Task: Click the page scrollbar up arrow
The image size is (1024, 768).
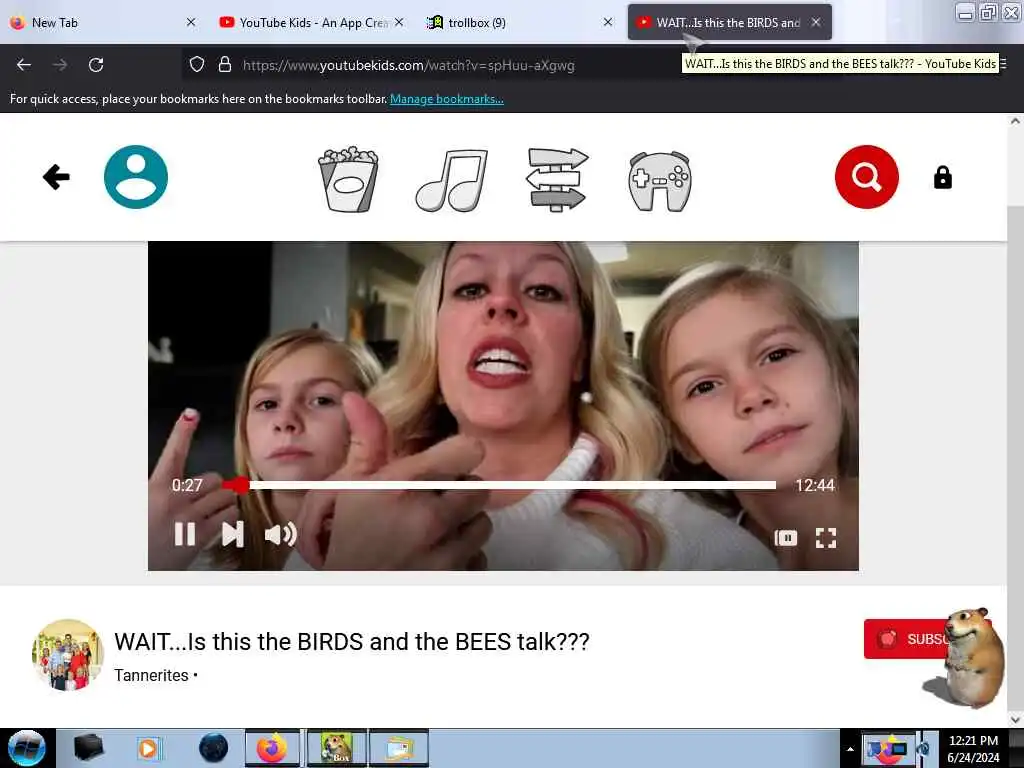Action: pyautogui.click(x=1016, y=121)
